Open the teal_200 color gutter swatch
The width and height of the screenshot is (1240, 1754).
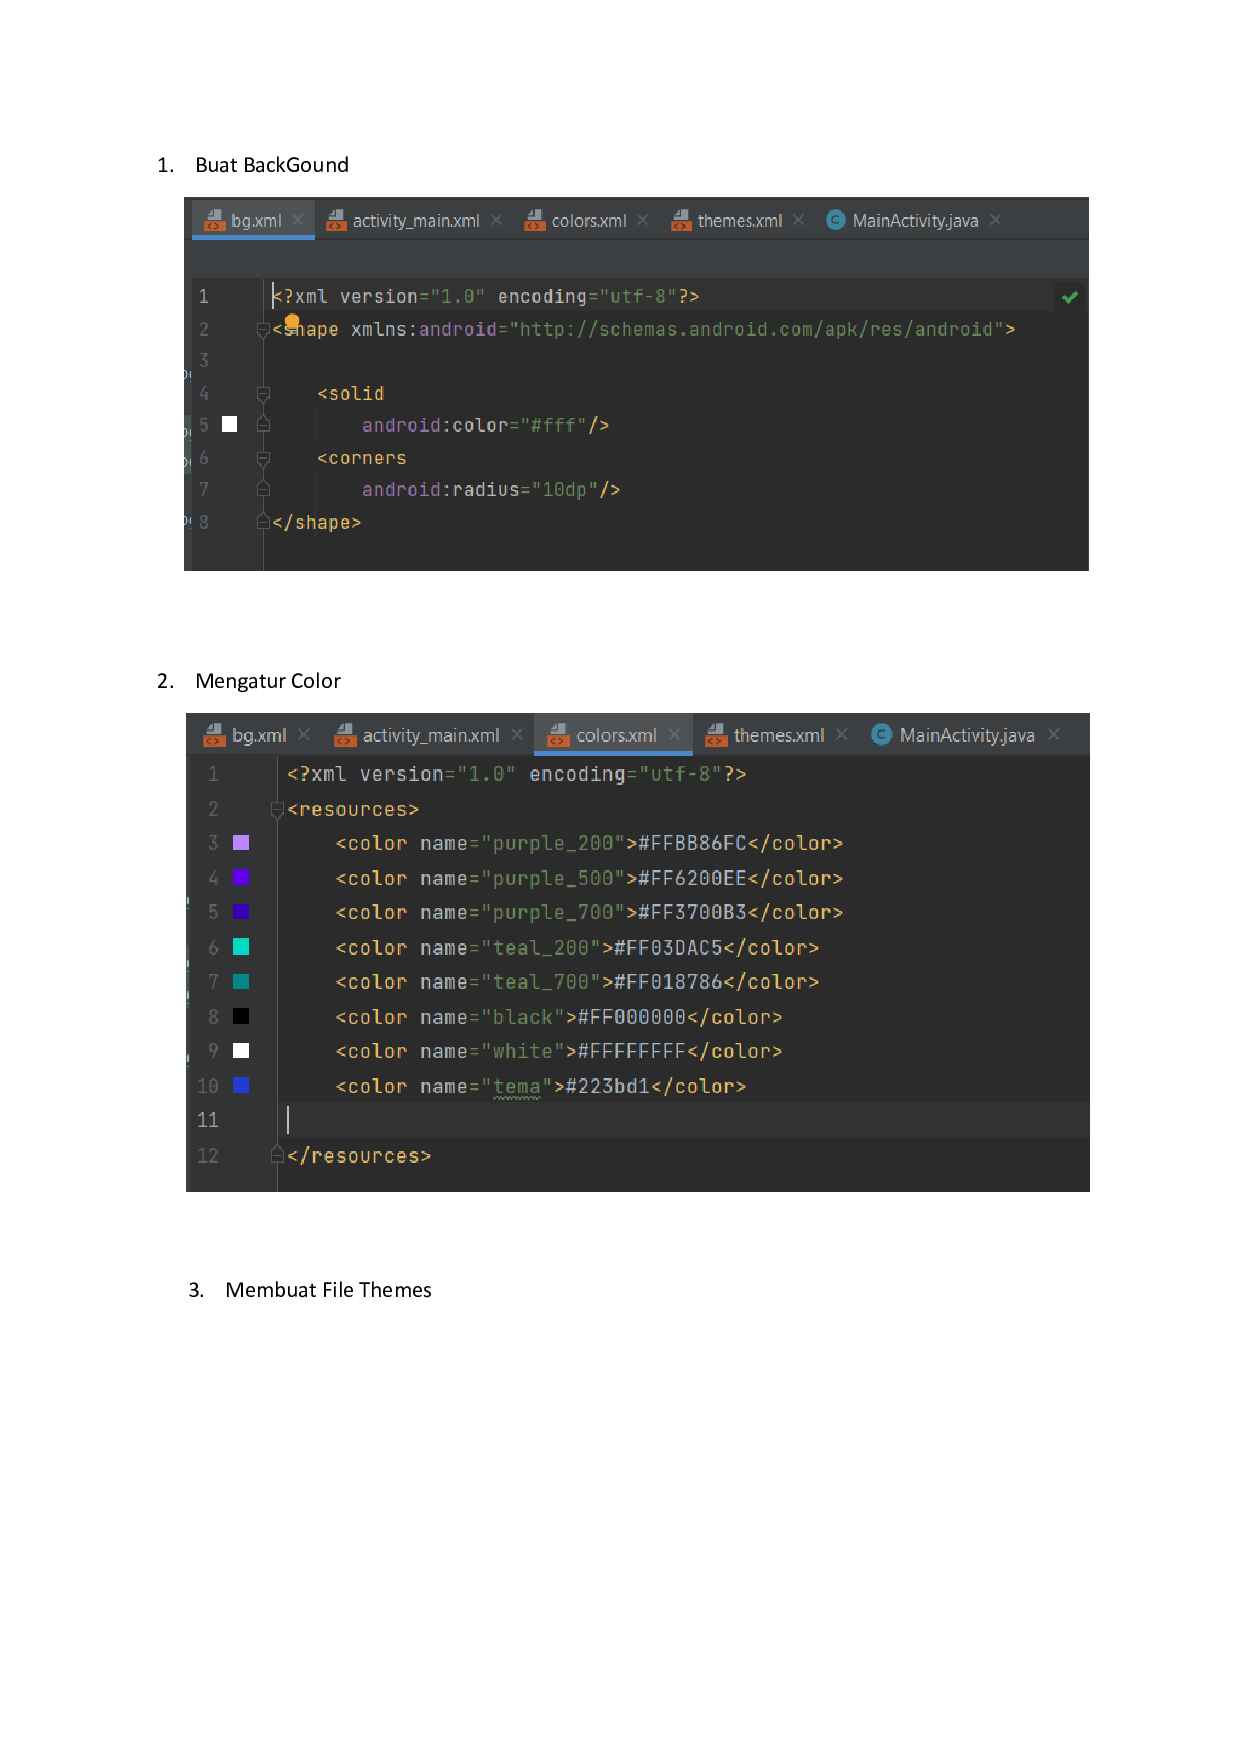click(241, 946)
